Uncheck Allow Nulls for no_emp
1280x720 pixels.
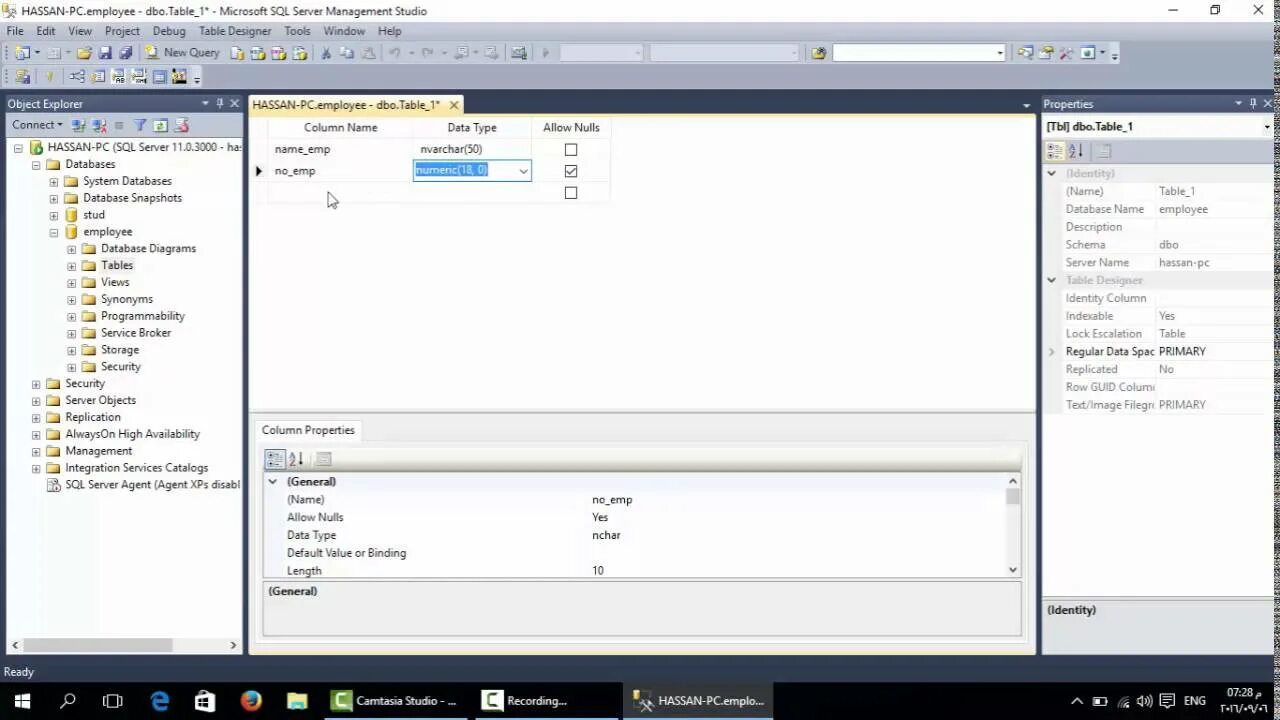pos(571,171)
